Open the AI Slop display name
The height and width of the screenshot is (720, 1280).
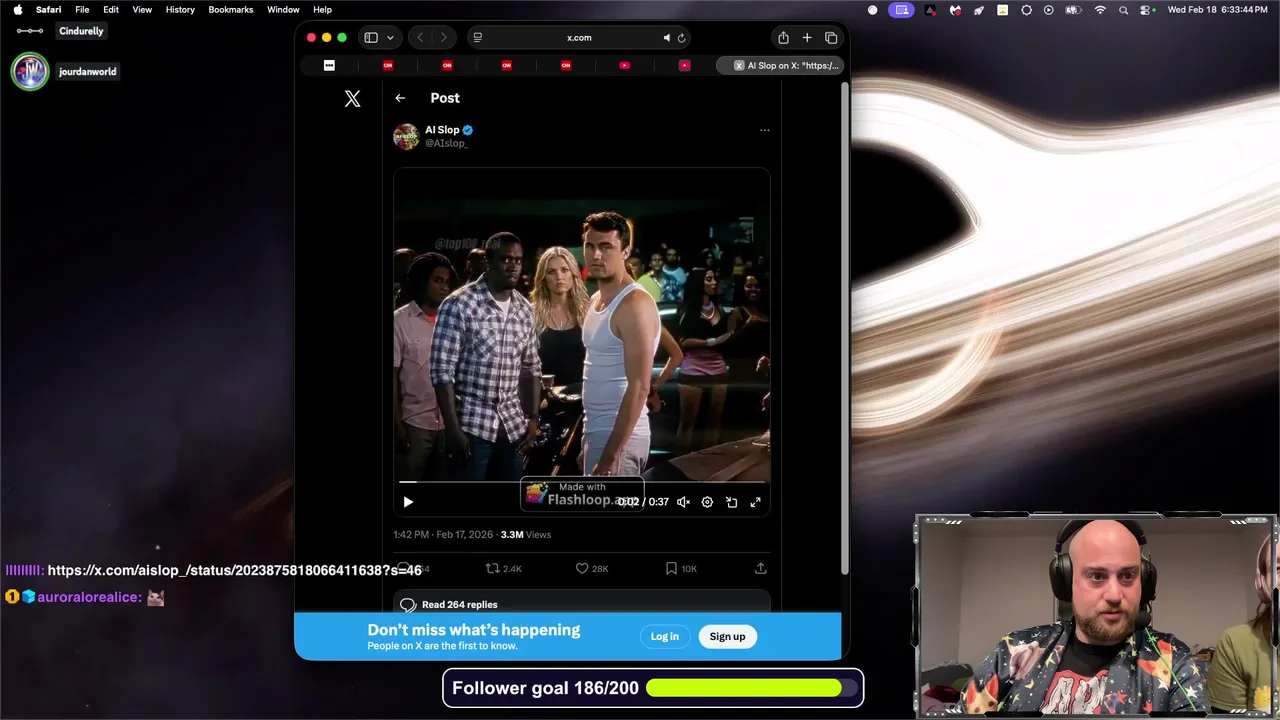point(442,130)
